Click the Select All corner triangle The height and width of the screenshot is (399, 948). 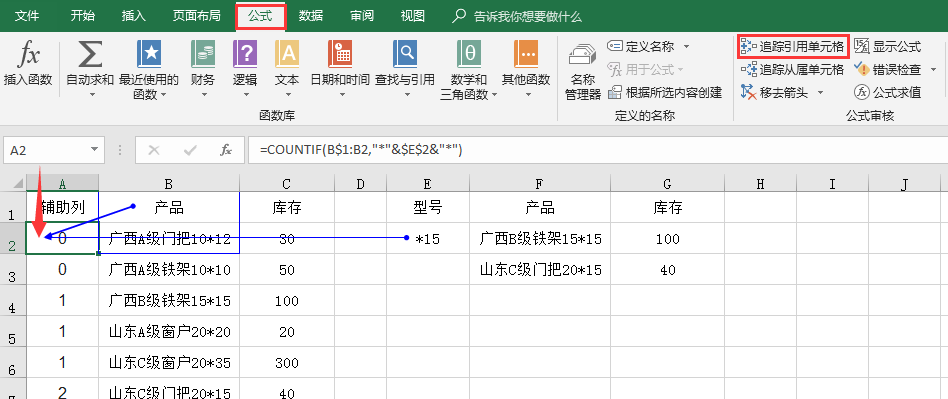pos(19,184)
